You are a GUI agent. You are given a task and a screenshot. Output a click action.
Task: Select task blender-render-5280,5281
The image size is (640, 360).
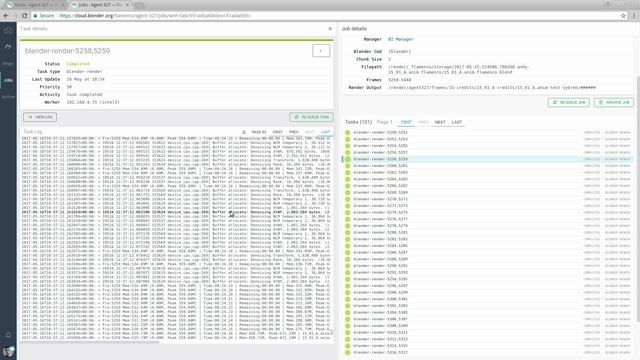(488, 232)
